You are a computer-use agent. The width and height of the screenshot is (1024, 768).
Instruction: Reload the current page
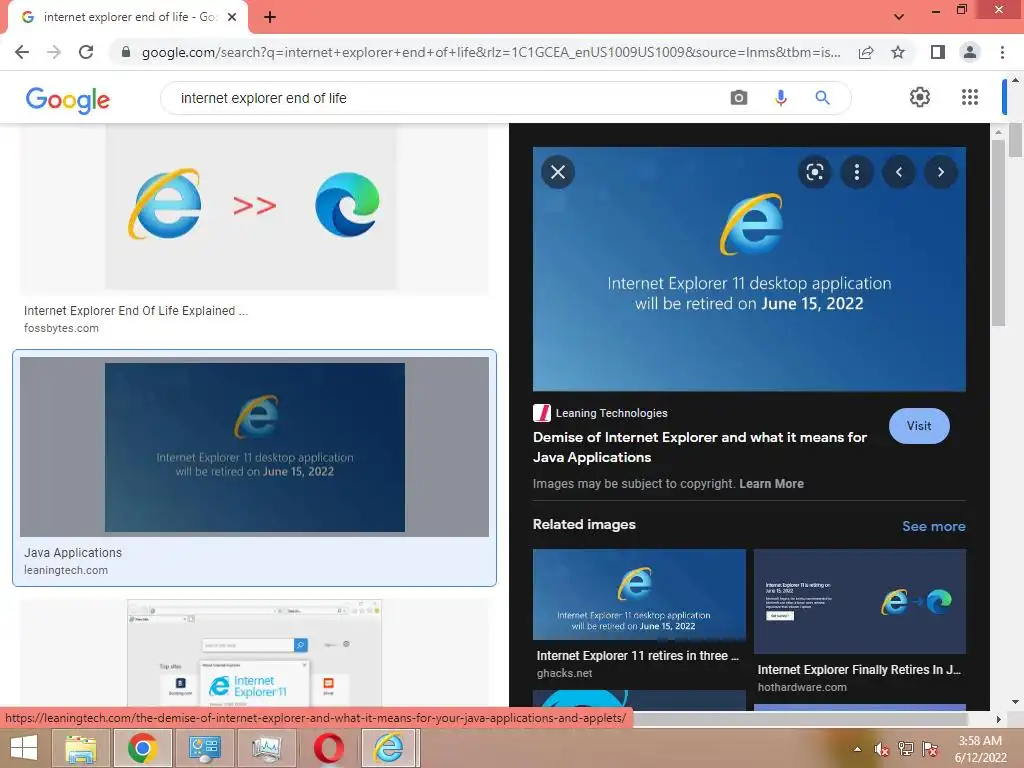[x=86, y=52]
